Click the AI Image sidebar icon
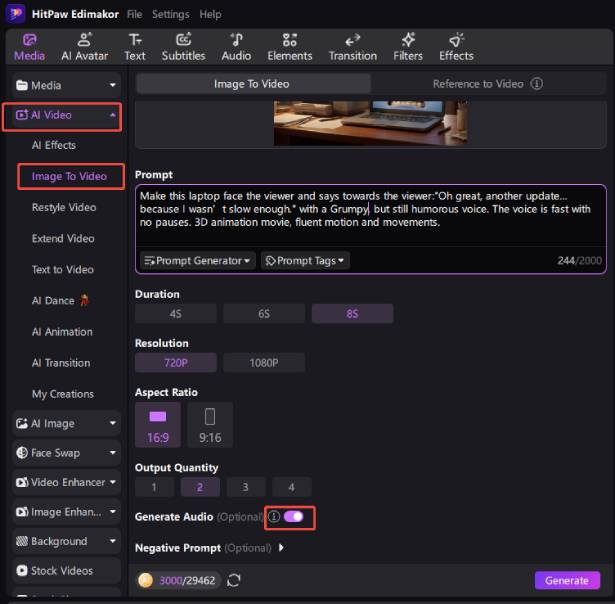Image resolution: width=615 pixels, height=604 pixels. [22, 423]
